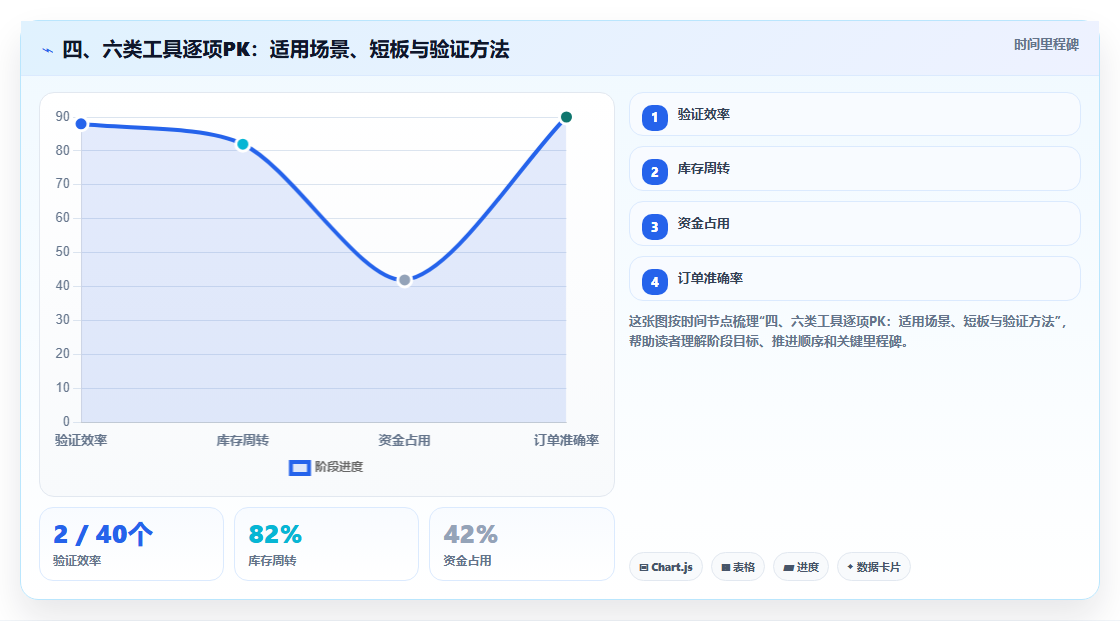This screenshot has height=621, width=1120.
Task: Click the number 3 badge for 资金占用
Action: click(654, 227)
